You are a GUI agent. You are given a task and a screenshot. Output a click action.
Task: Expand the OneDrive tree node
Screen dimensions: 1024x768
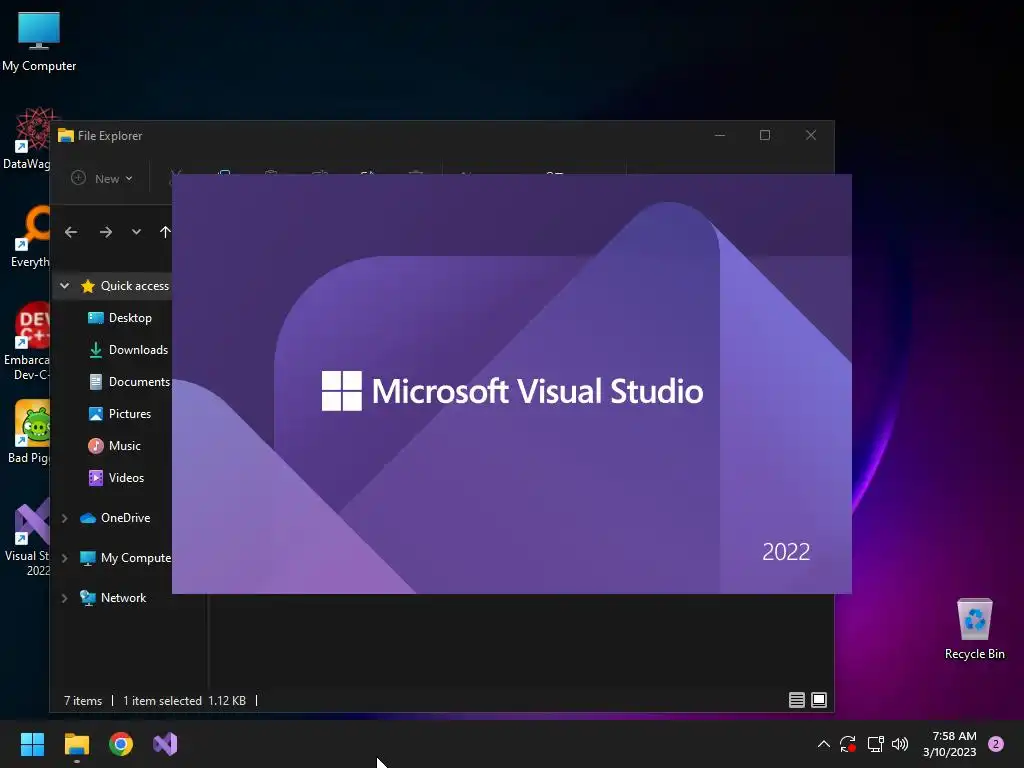click(x=65, y=518)
